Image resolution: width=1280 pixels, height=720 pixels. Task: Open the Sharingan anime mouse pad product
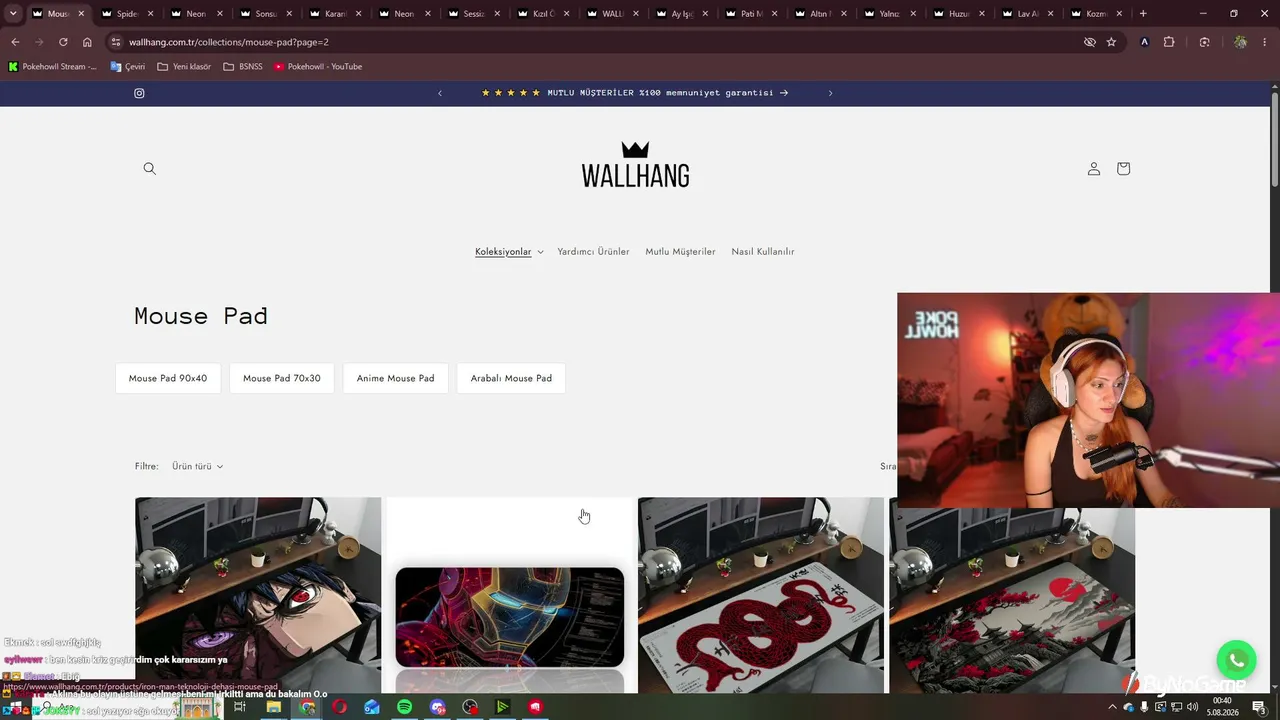point(258,596)
